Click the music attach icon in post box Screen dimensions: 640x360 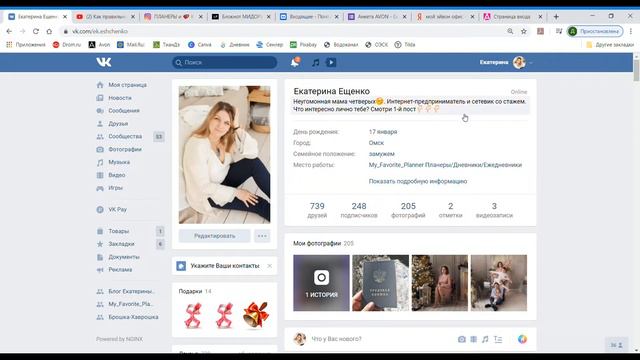tap(485, 339)
